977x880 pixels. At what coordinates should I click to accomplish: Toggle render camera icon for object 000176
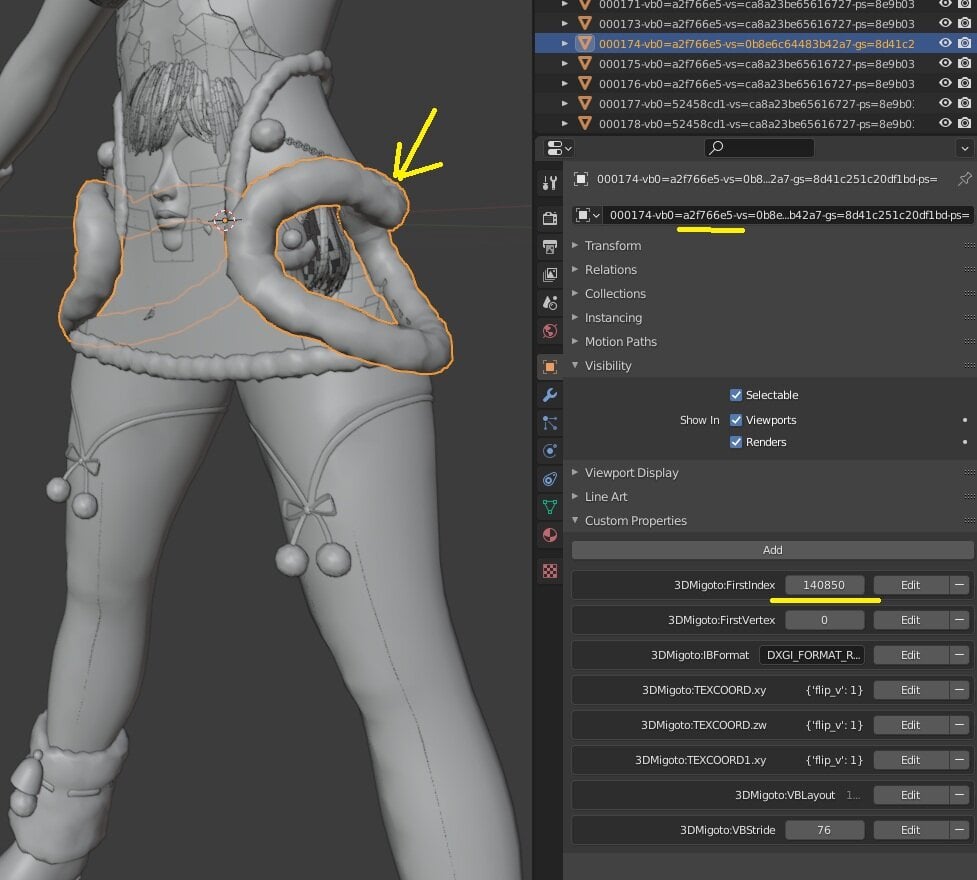click(x=965, y=83)
